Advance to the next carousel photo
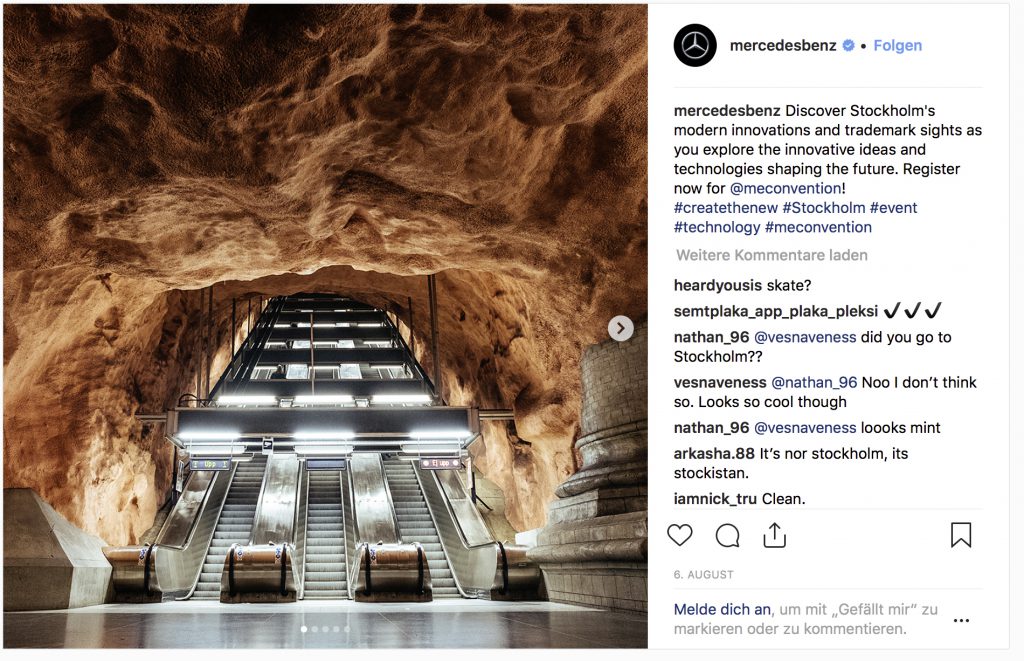1024x661 pixels. coord(620,328)
